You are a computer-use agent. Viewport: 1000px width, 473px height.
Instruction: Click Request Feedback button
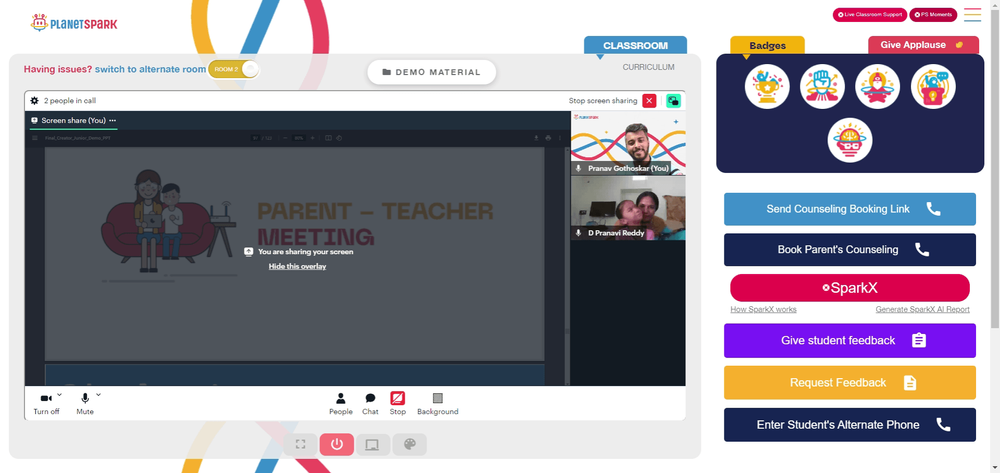point(849,382)
